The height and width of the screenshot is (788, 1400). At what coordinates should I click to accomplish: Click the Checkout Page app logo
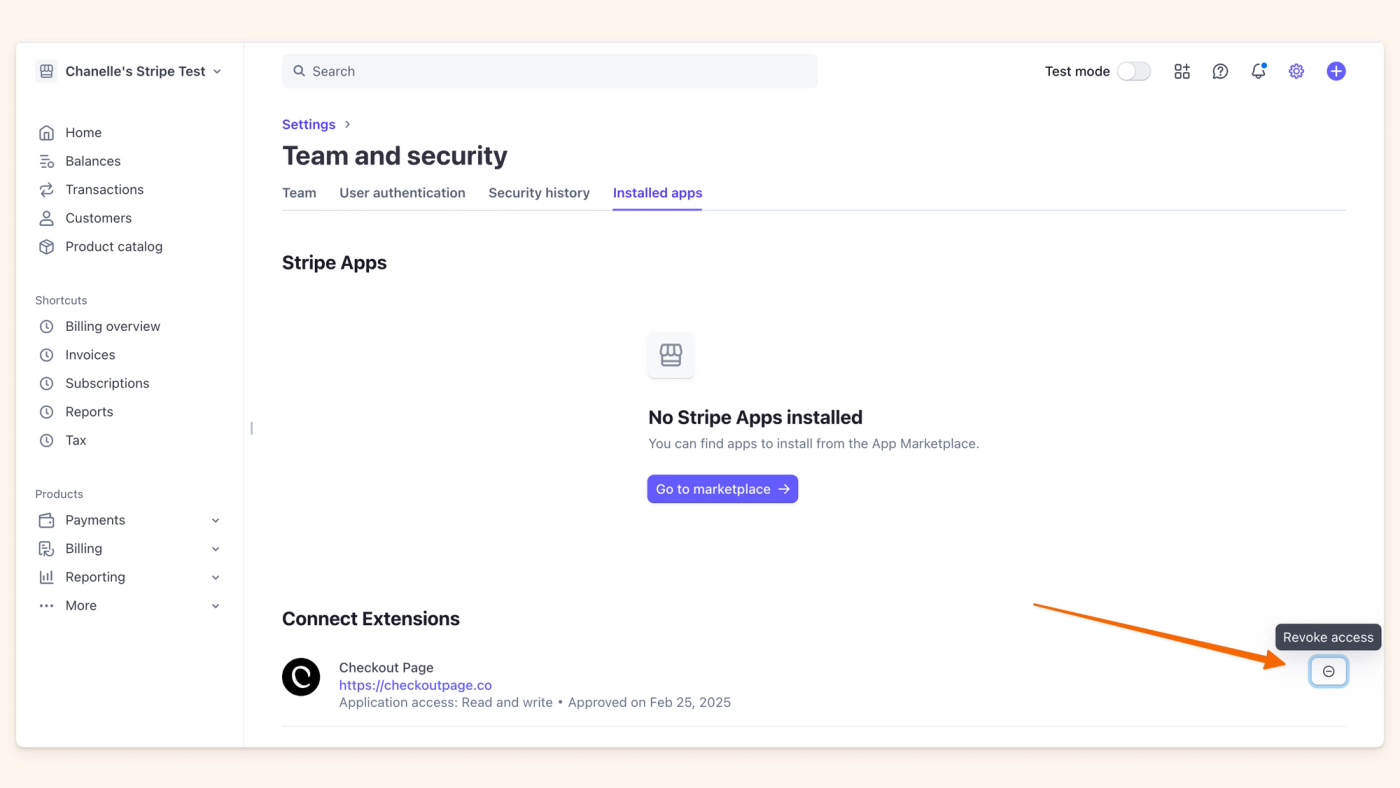(x=301, y=677)
